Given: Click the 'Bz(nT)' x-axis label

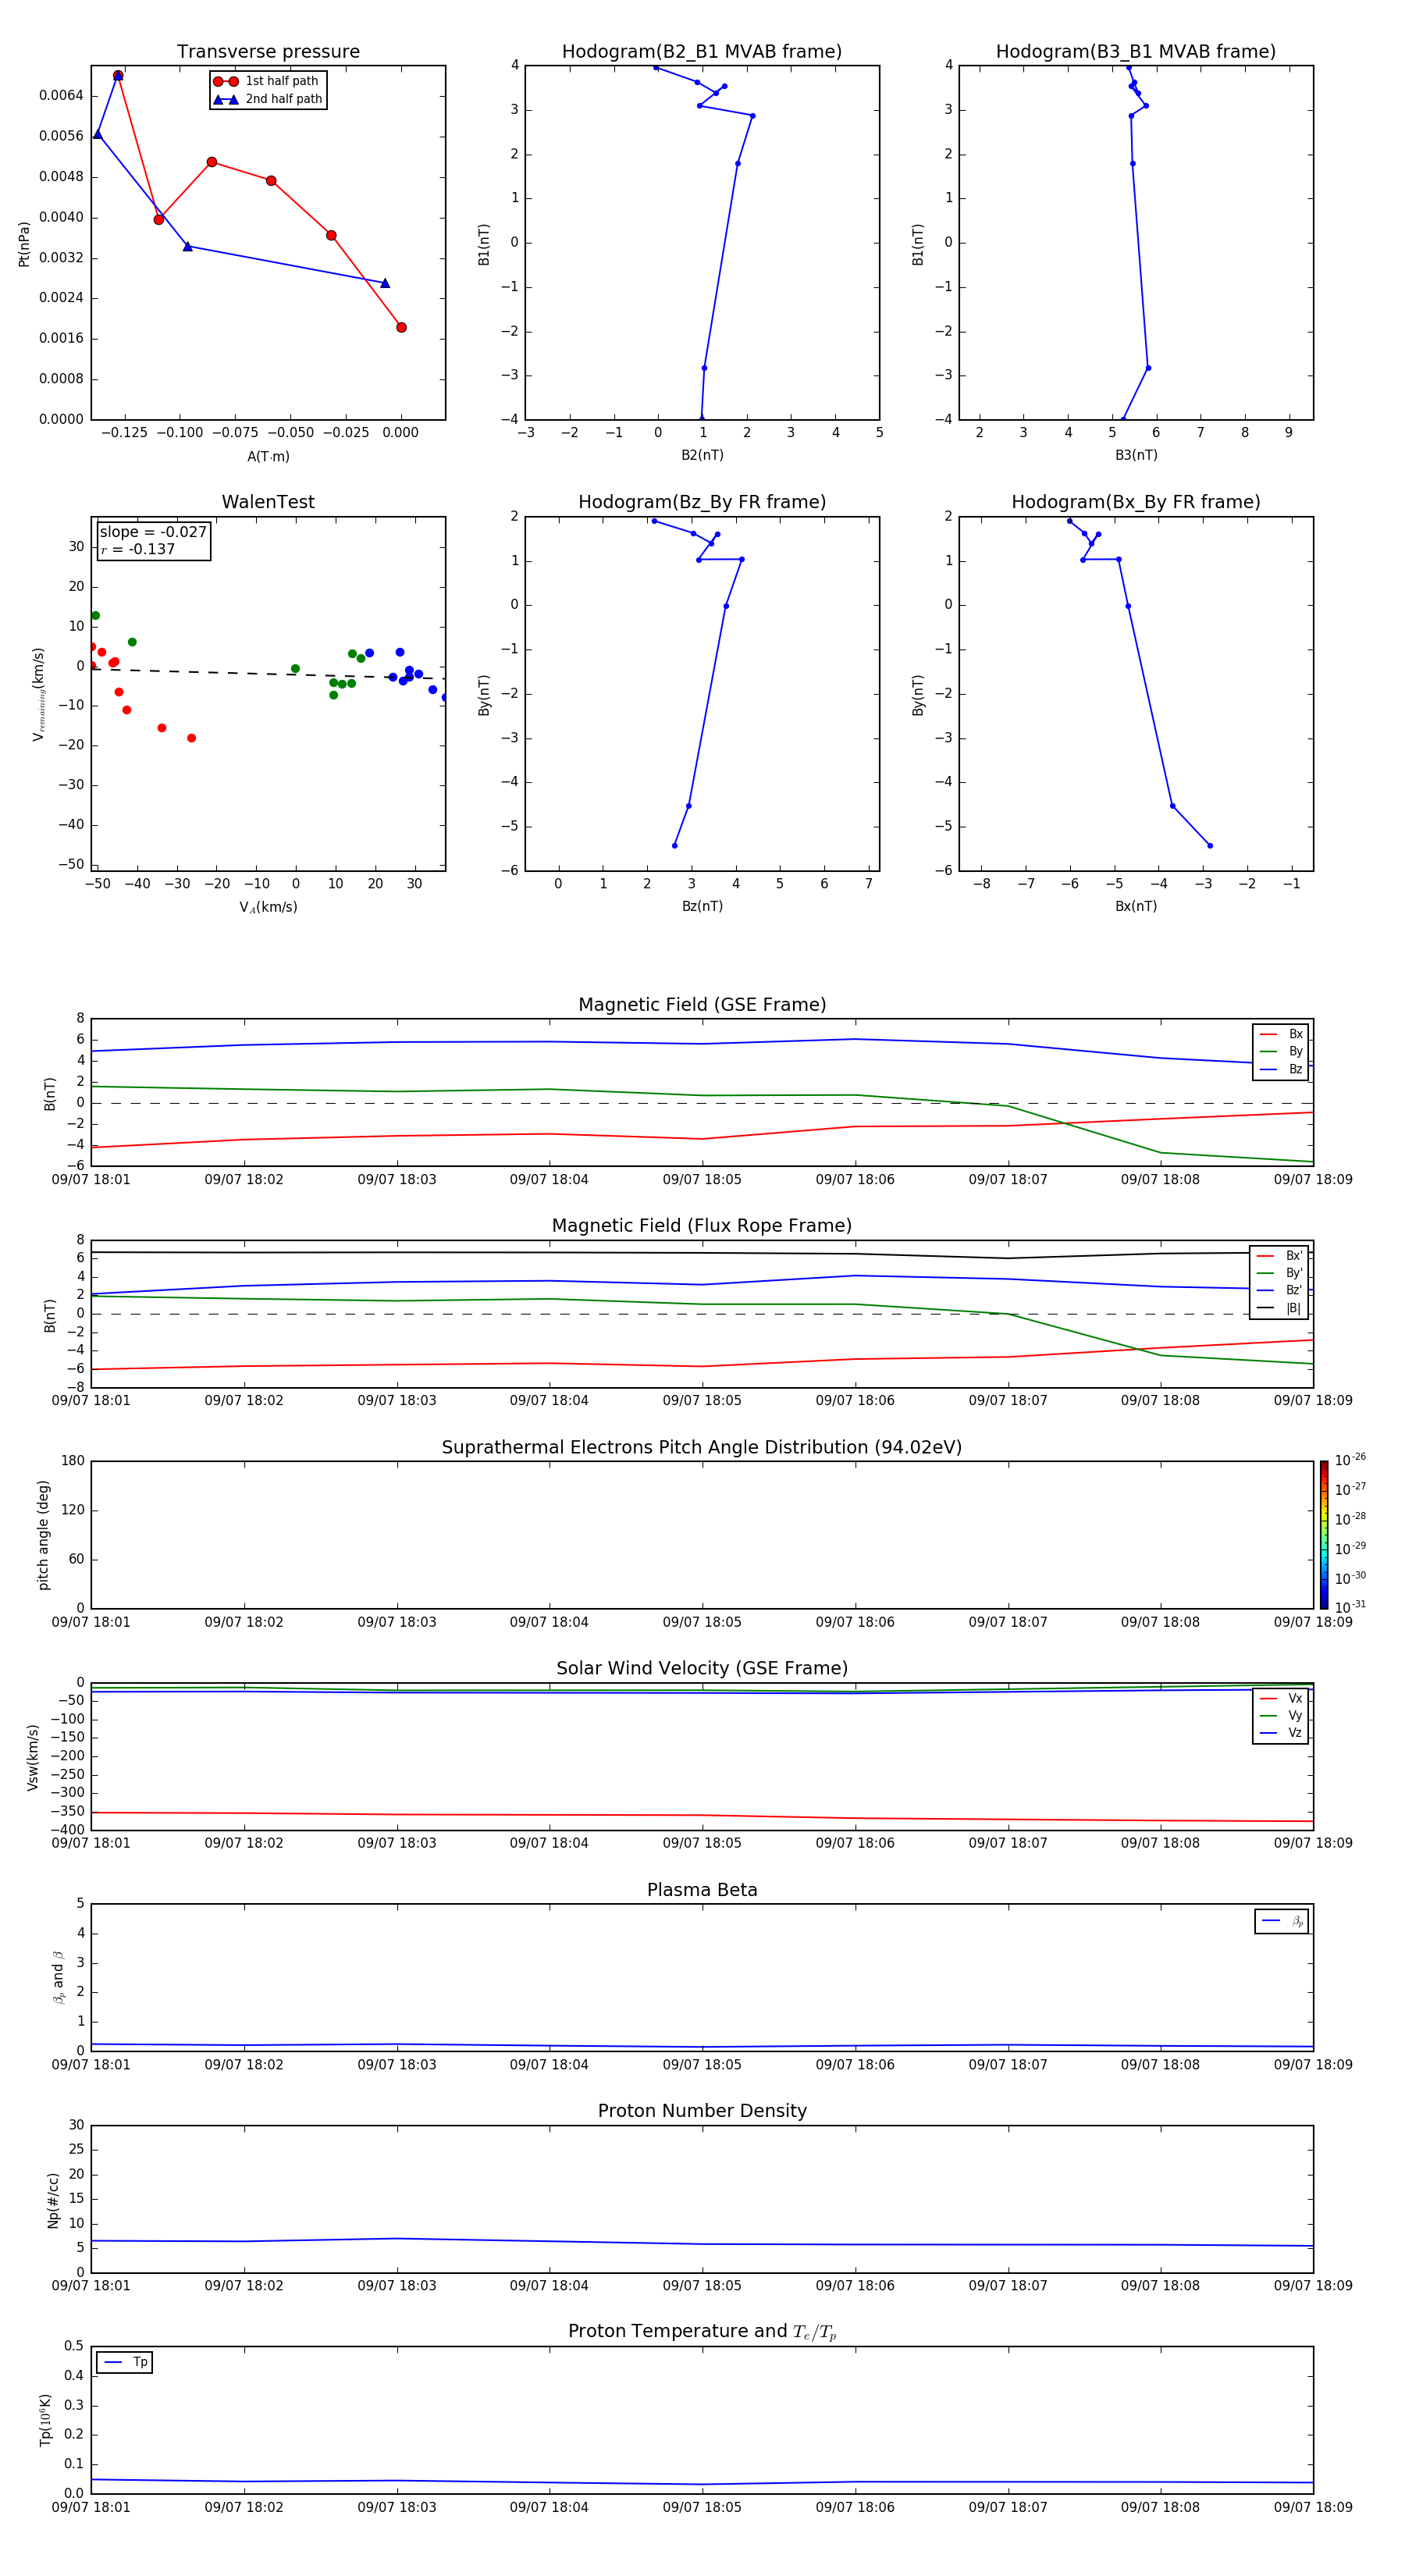Looking at the screenshot, I should click(702, 906).
